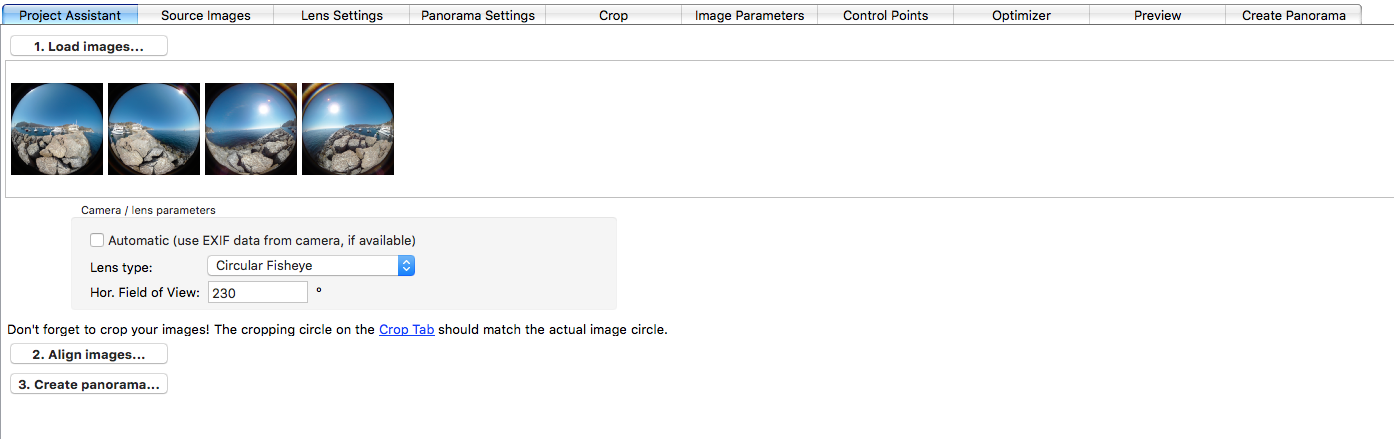Image resolution: width=1394 pixels, height=439 pixels.
Task: Select the first fisheye harbor thumbnail
Action: point(57,129)
